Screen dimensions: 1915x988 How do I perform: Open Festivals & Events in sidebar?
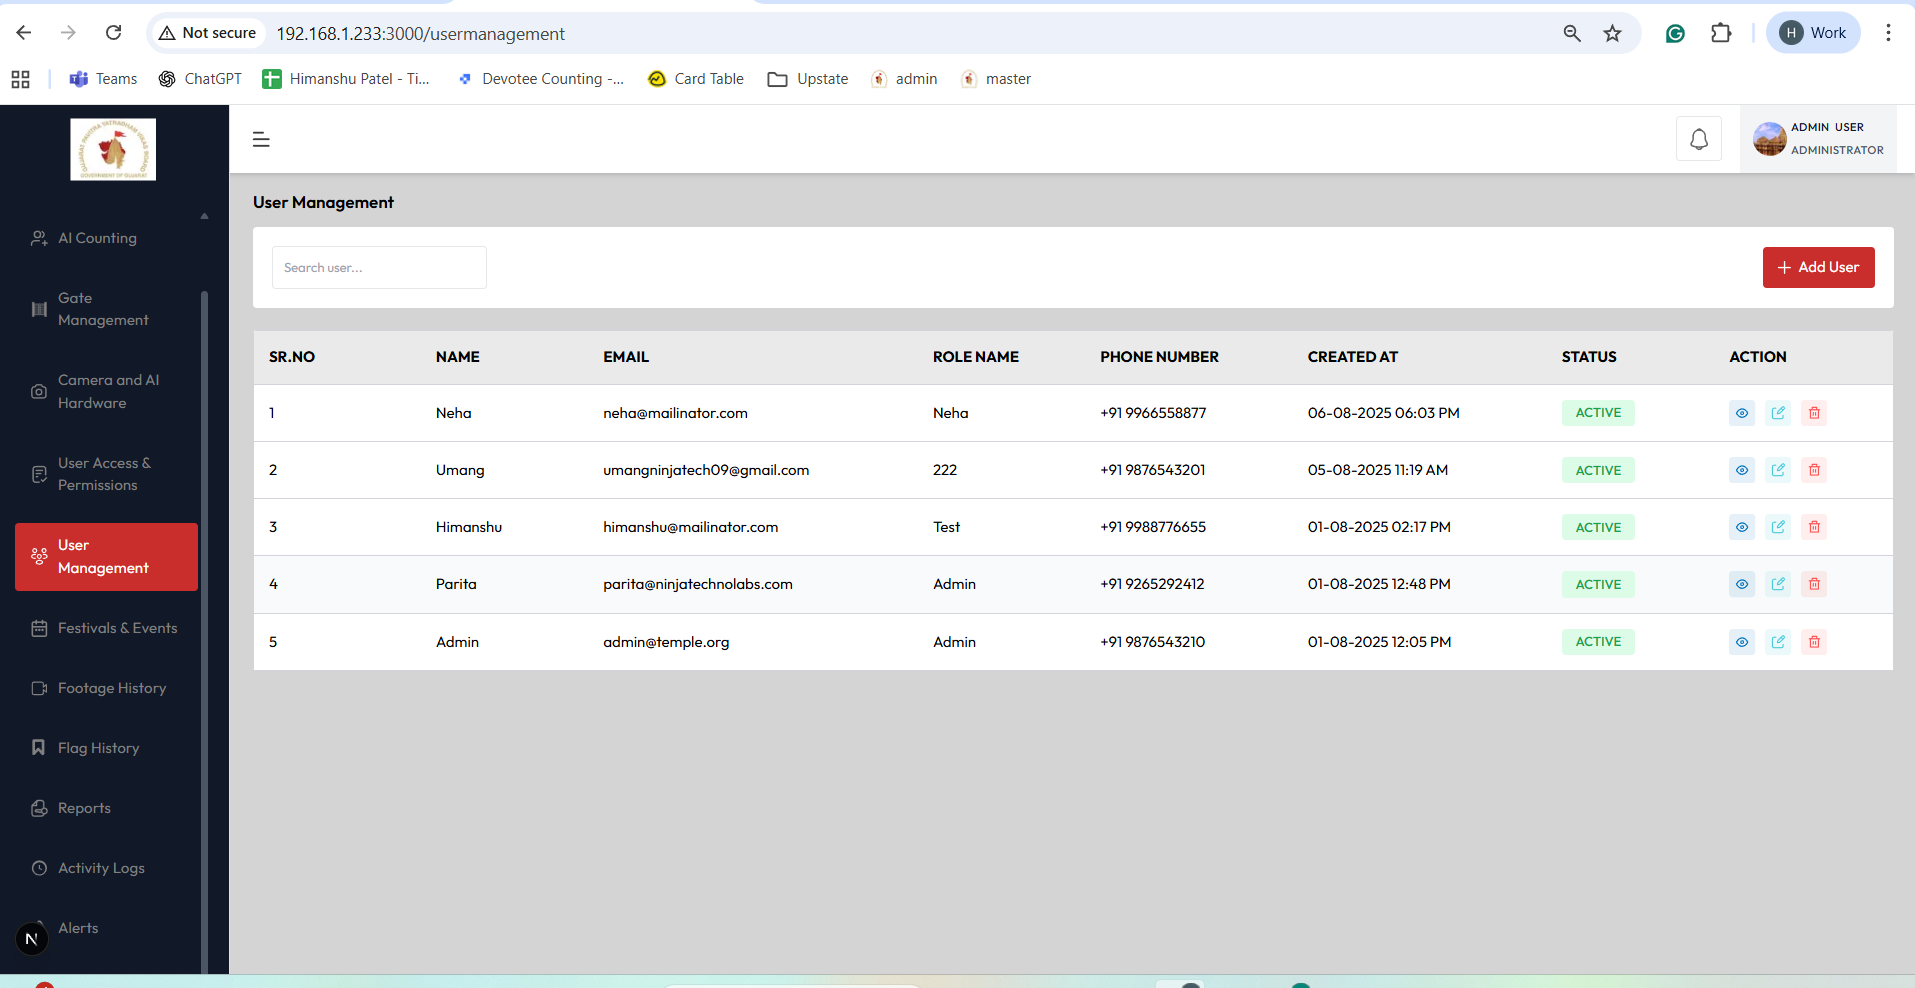click(x=117, y=628)
